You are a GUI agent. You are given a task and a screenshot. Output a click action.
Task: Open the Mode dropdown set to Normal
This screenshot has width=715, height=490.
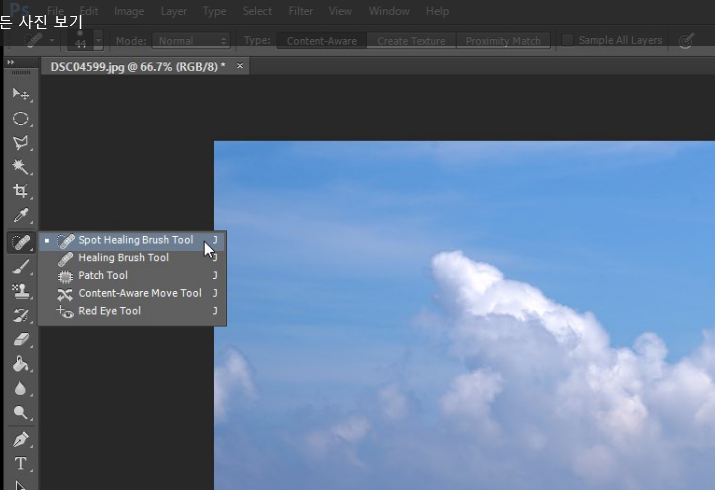pos(192,41)
